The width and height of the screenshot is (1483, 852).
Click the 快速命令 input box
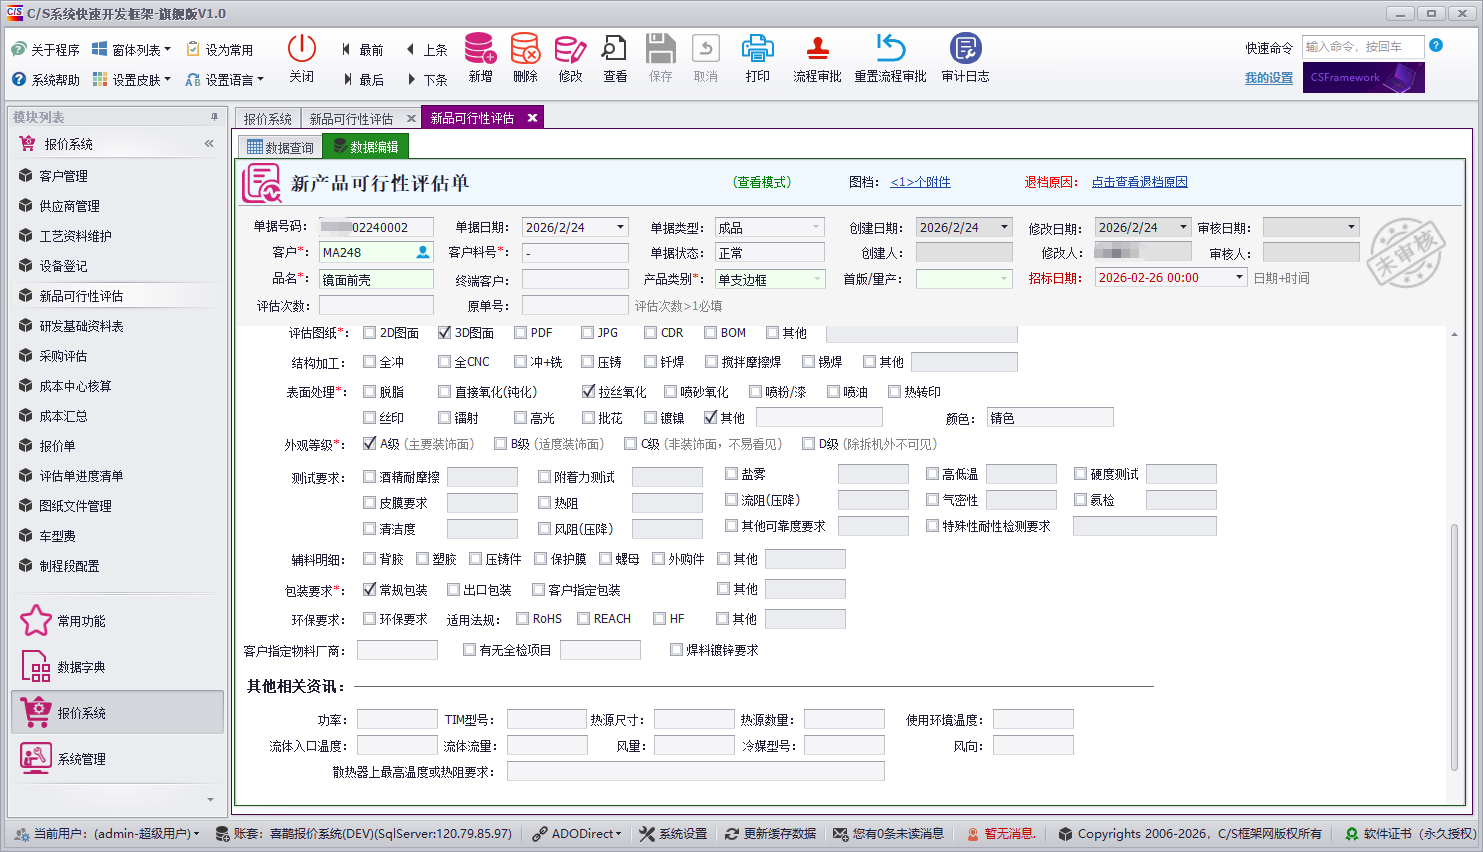pos(1362,47)
